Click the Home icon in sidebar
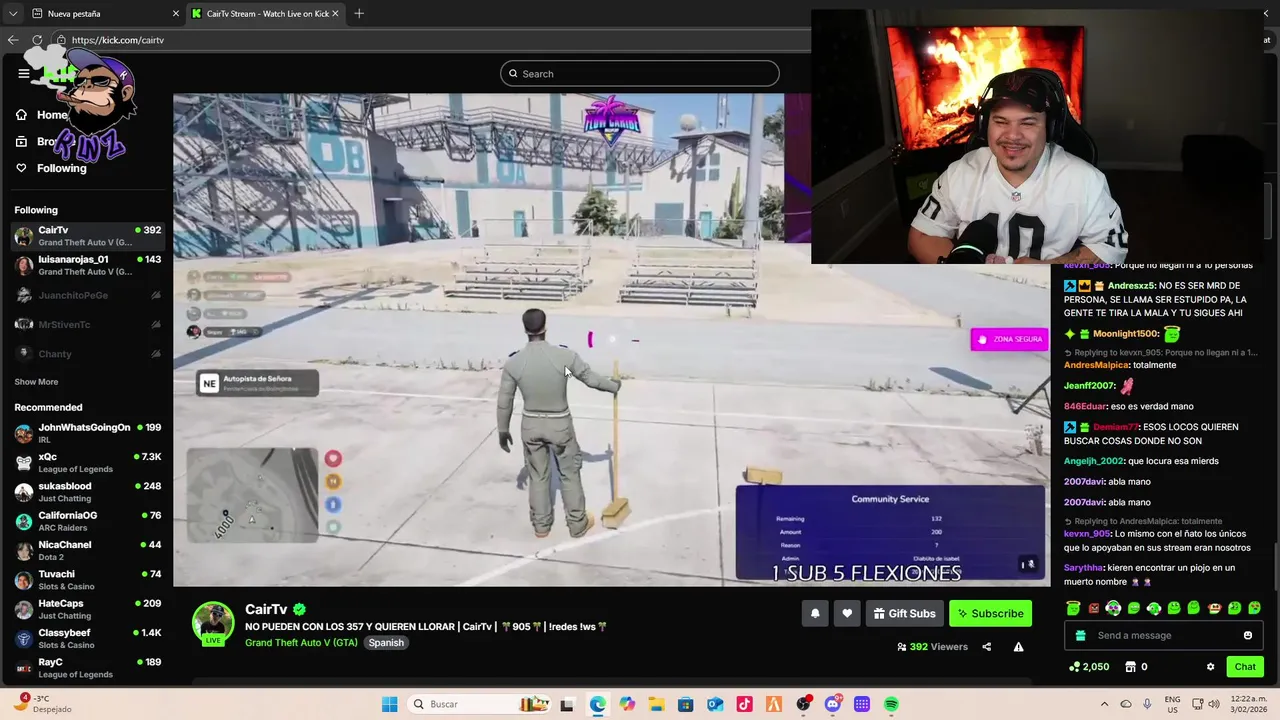 [x=21, y=115]
